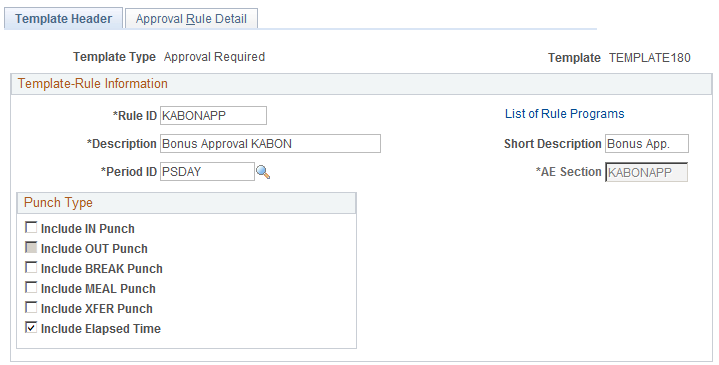This screenshot has height=365, width=719.
Task: Switch to the Template Header tab
Action: [x=63, y=19]
